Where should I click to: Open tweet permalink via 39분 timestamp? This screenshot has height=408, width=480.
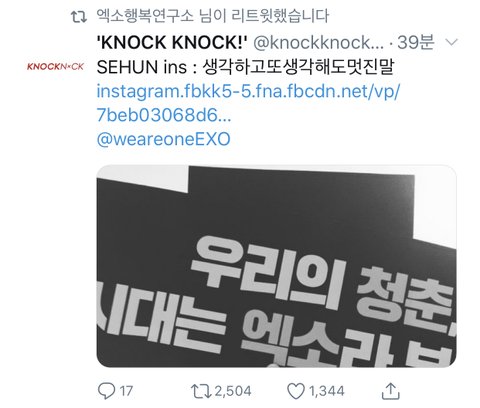pyautogui.click(x=416, y=42)
